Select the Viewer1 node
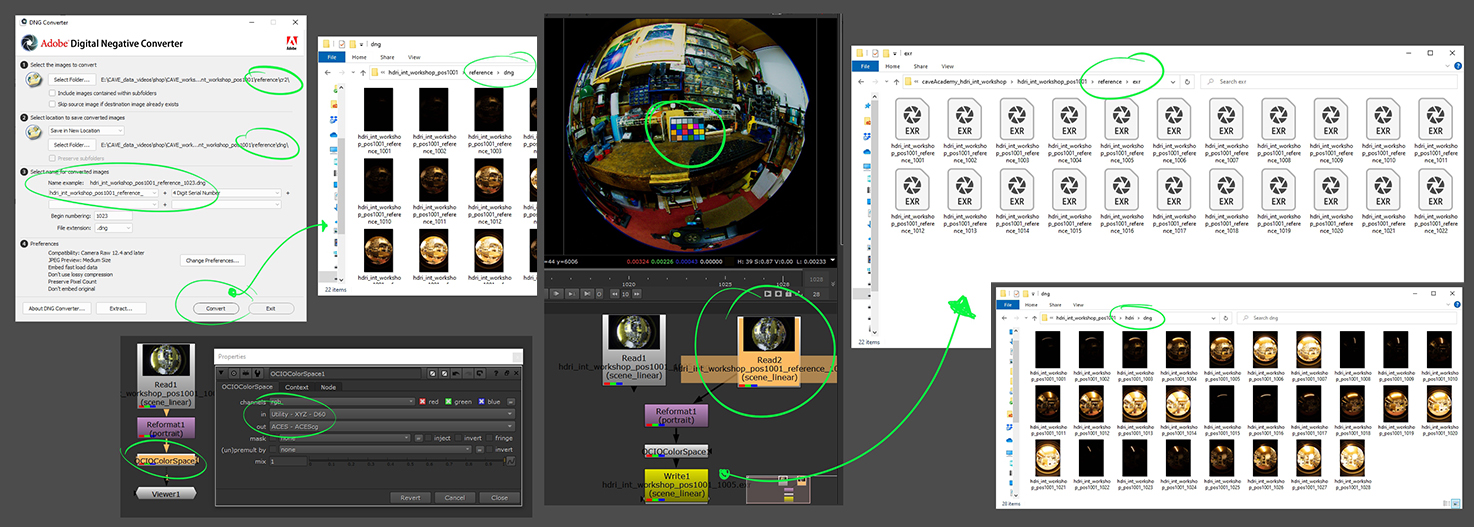This screenshot has height=527, width=1474. (x=167, y=493)
